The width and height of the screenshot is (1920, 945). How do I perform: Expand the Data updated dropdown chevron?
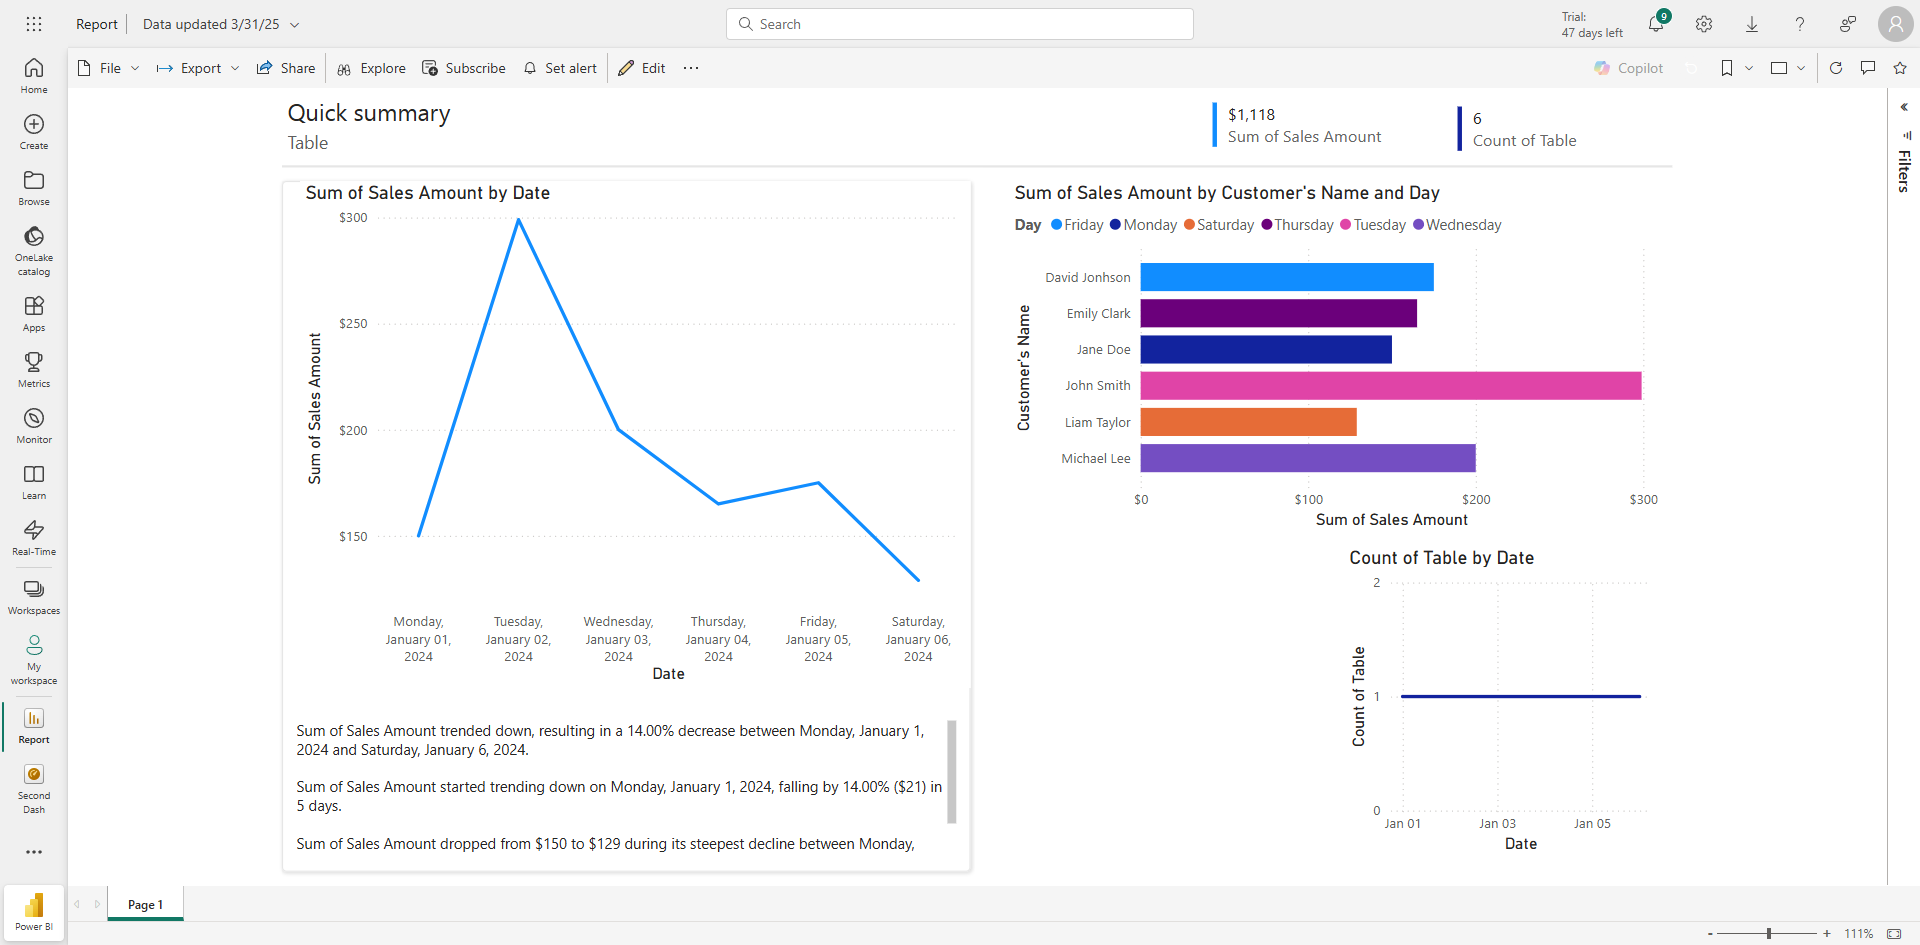[295, 25]
